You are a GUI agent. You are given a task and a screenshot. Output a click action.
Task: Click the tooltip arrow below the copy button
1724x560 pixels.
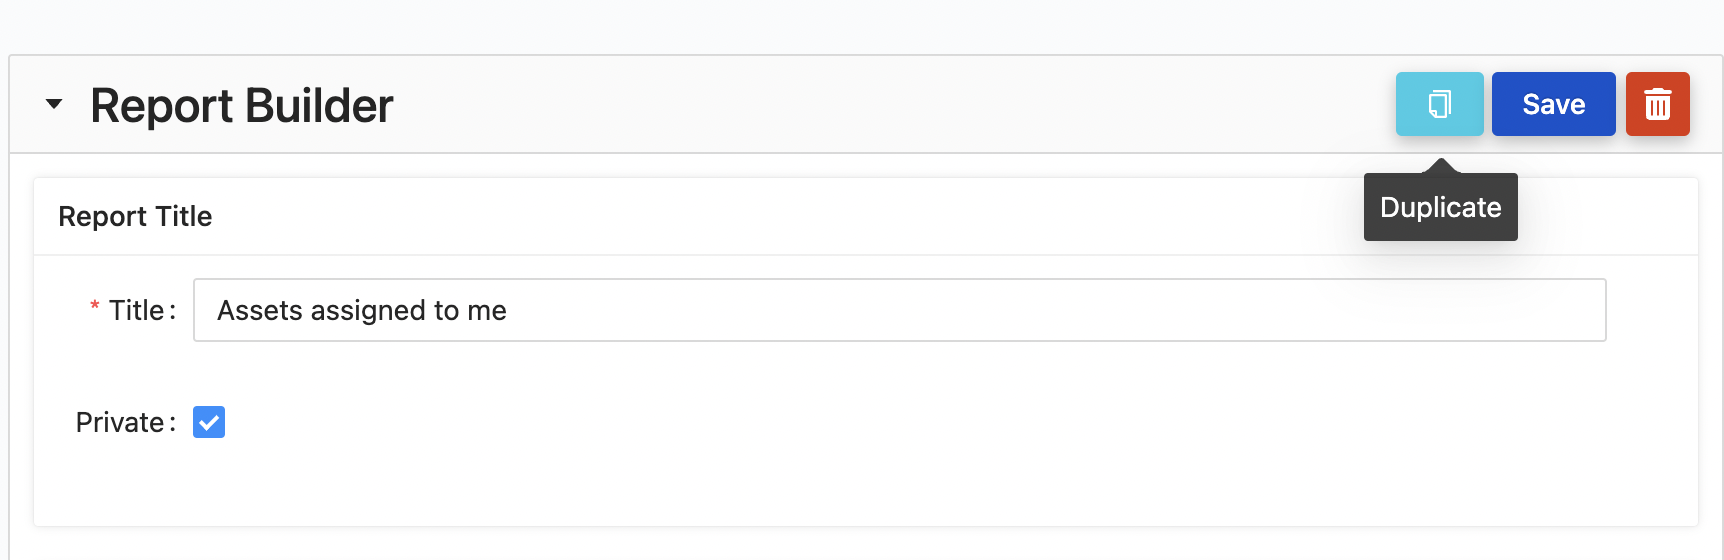(x=1440, y=166)
